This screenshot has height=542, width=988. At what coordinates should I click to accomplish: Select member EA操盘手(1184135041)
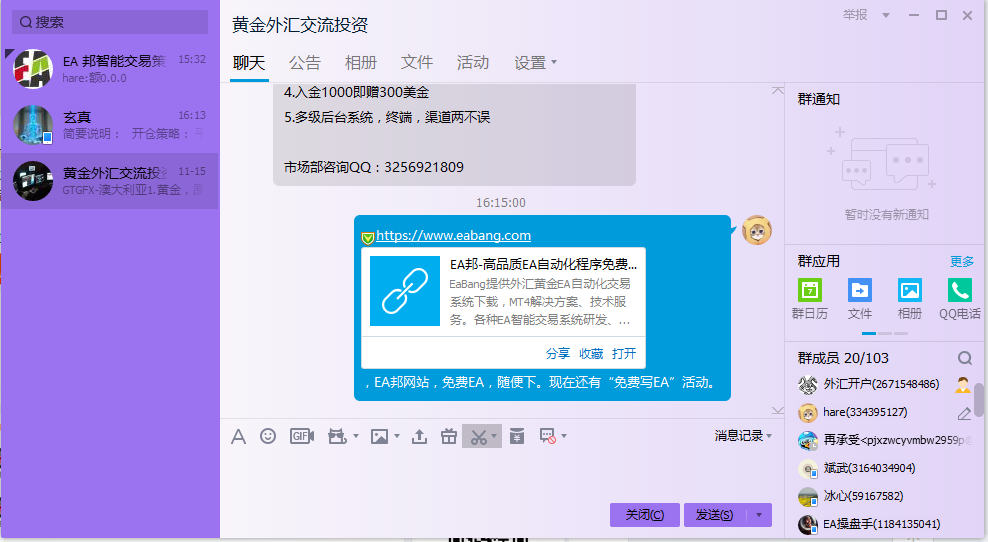click(x=882, y=524)
